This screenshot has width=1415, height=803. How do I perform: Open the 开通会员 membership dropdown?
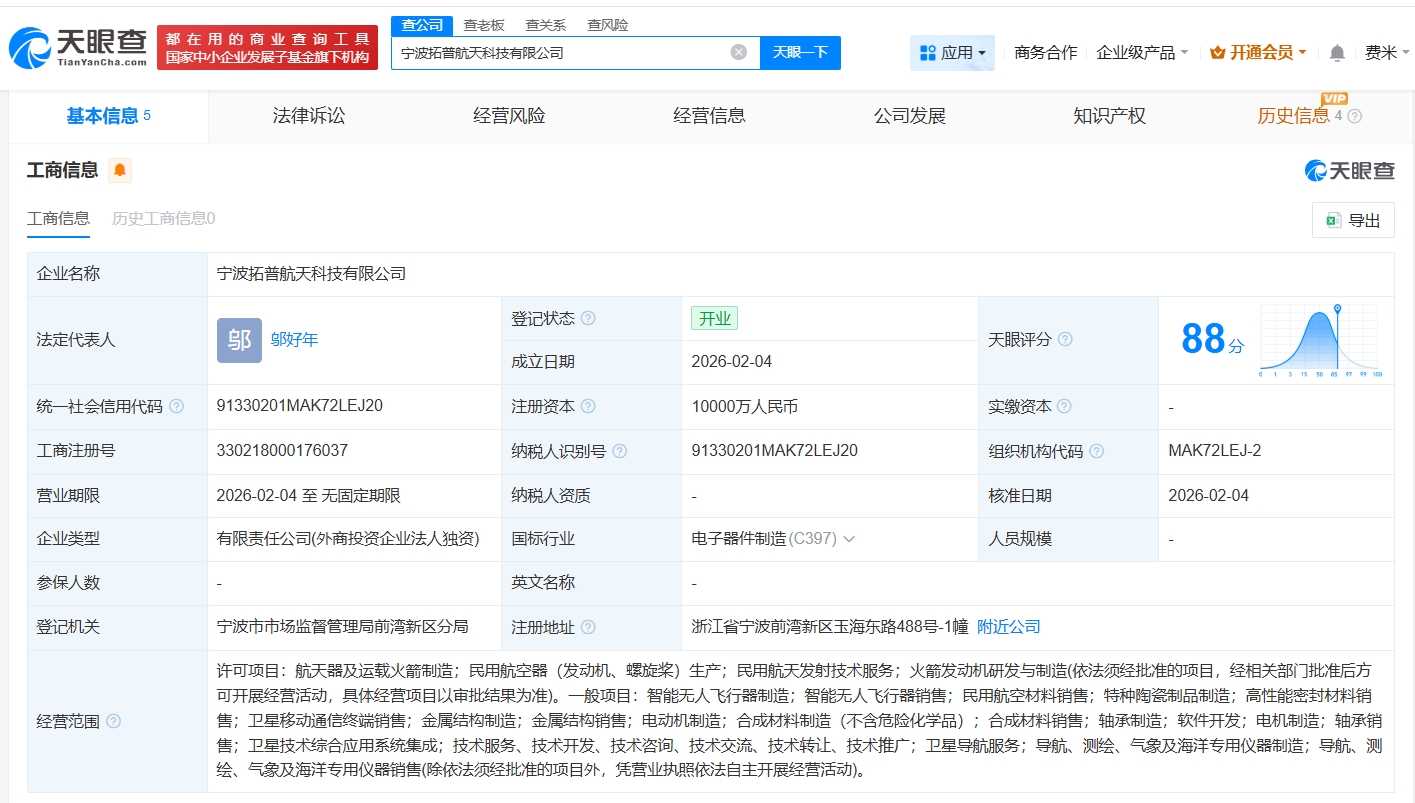pos(1258,52)
